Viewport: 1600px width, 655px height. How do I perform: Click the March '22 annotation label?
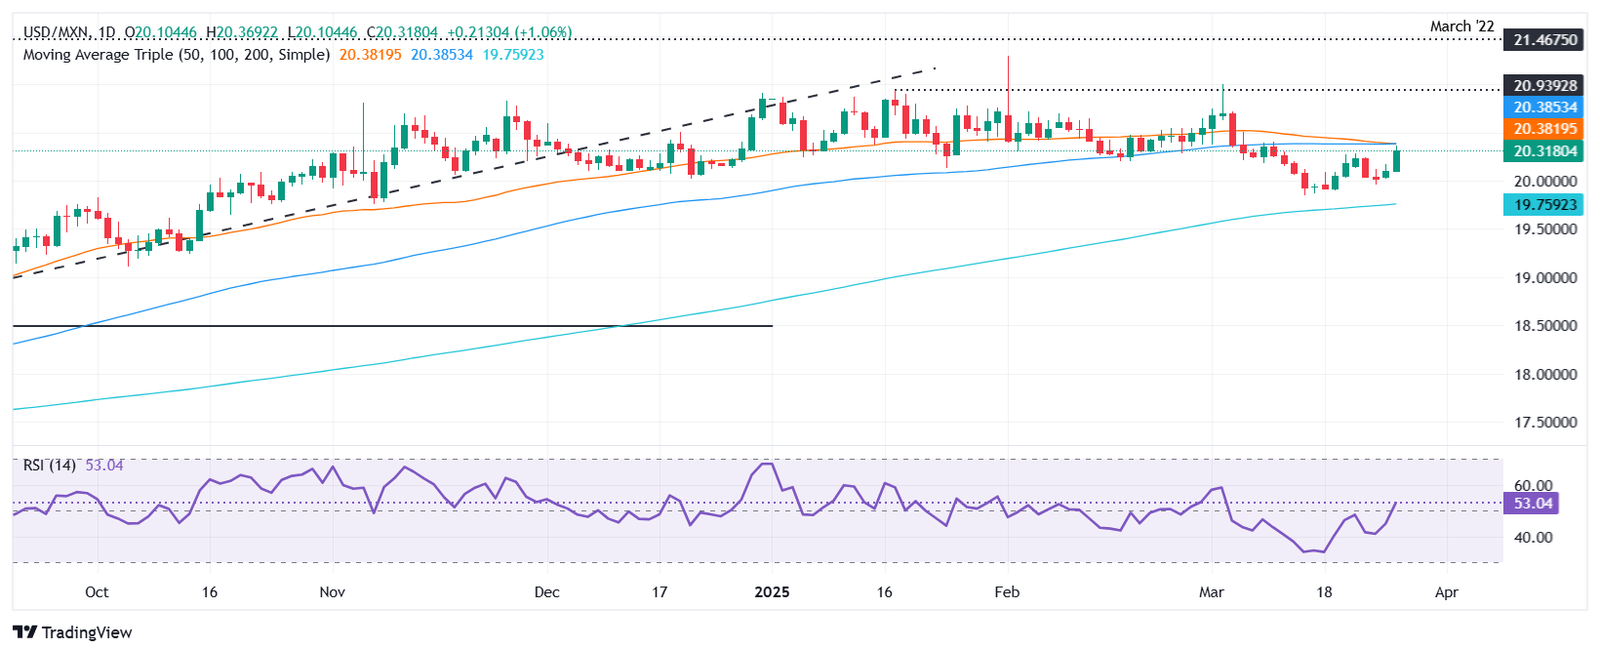(x=1463, y=26)
